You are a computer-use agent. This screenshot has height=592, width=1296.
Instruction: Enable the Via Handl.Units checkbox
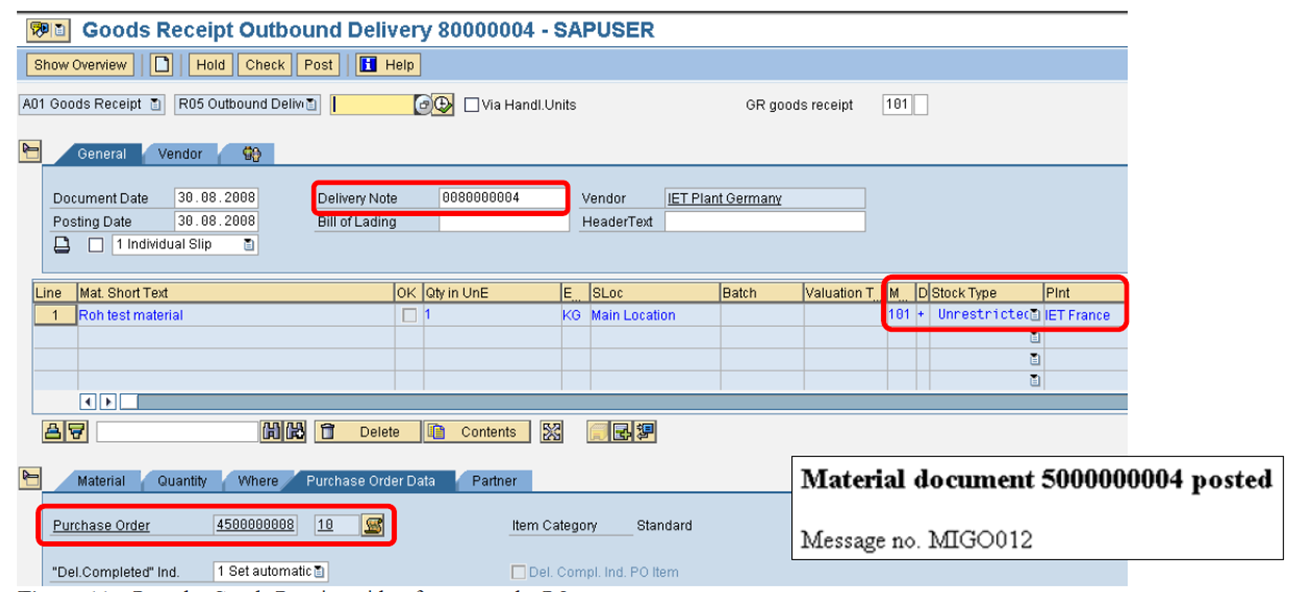470,104
